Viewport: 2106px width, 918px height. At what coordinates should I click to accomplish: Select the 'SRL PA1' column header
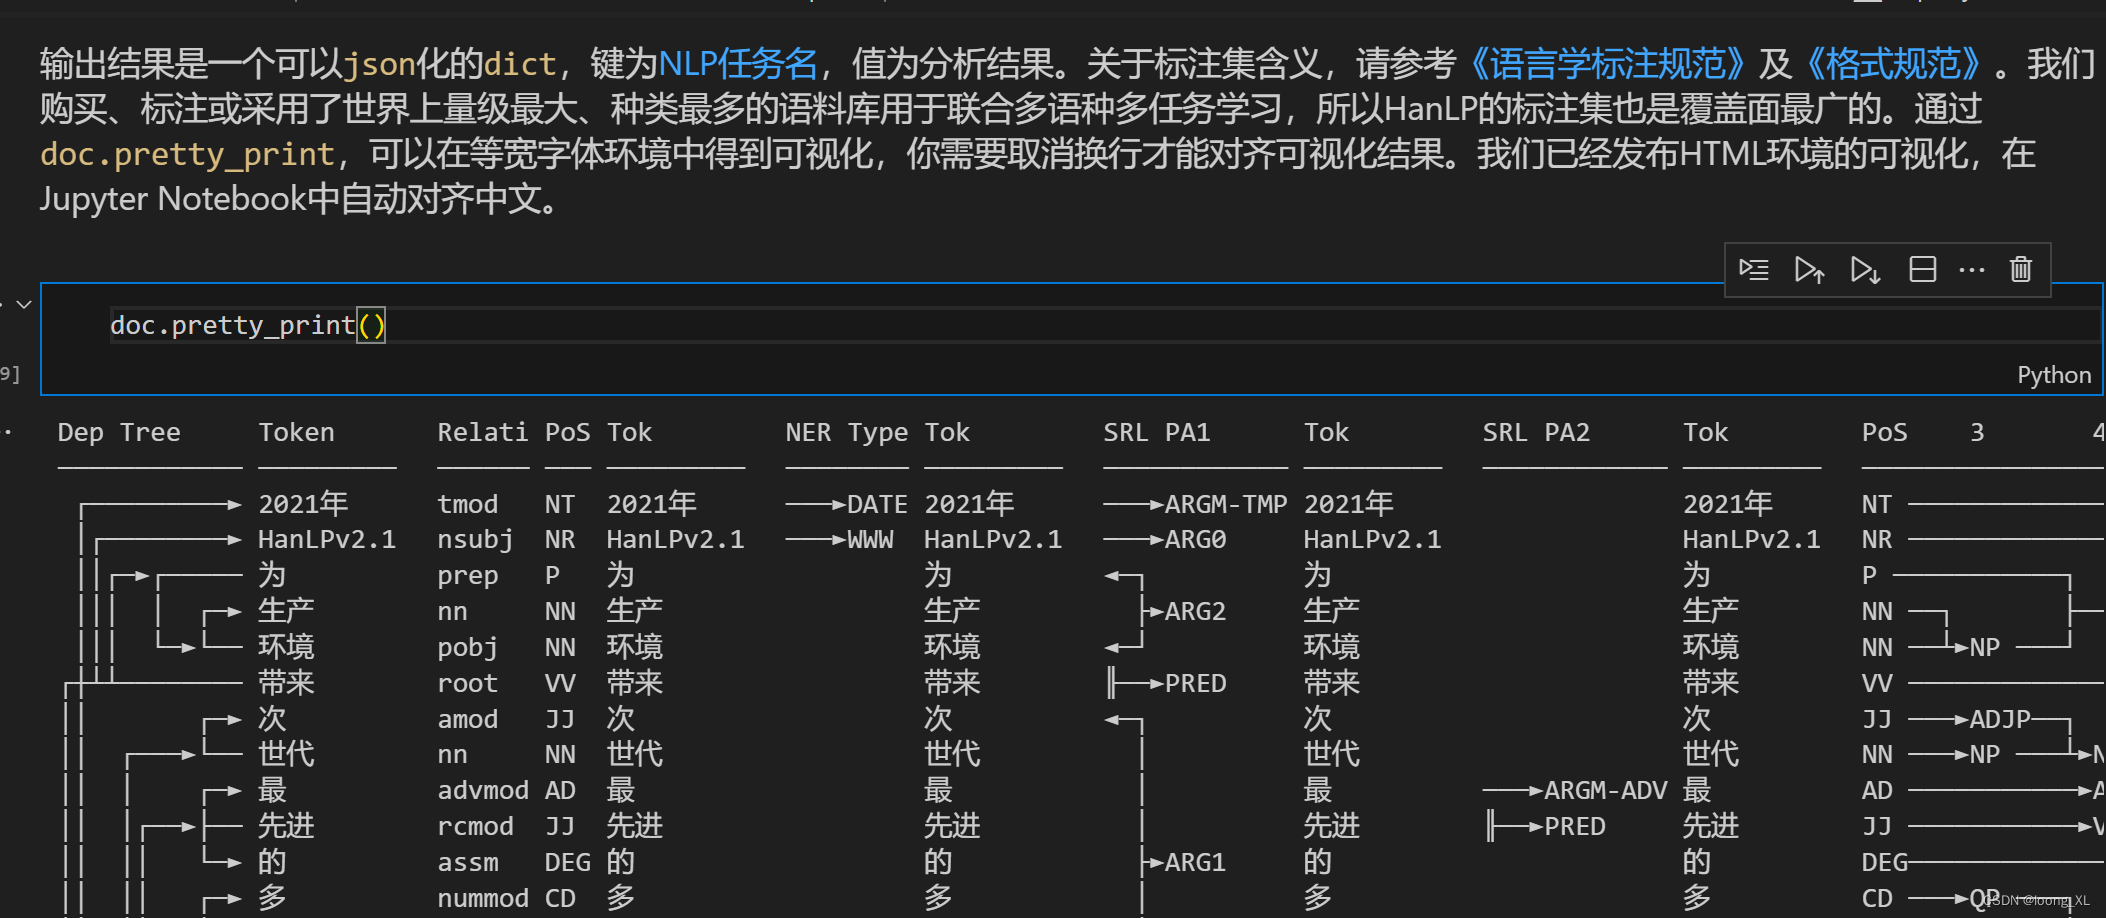coord(1157,432)
